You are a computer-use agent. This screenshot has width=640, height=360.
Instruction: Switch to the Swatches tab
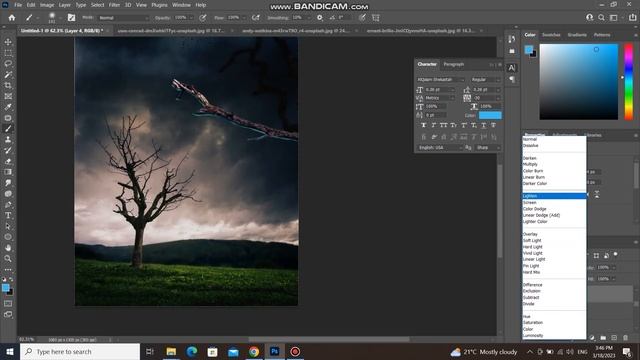click(x=551, y=35)
